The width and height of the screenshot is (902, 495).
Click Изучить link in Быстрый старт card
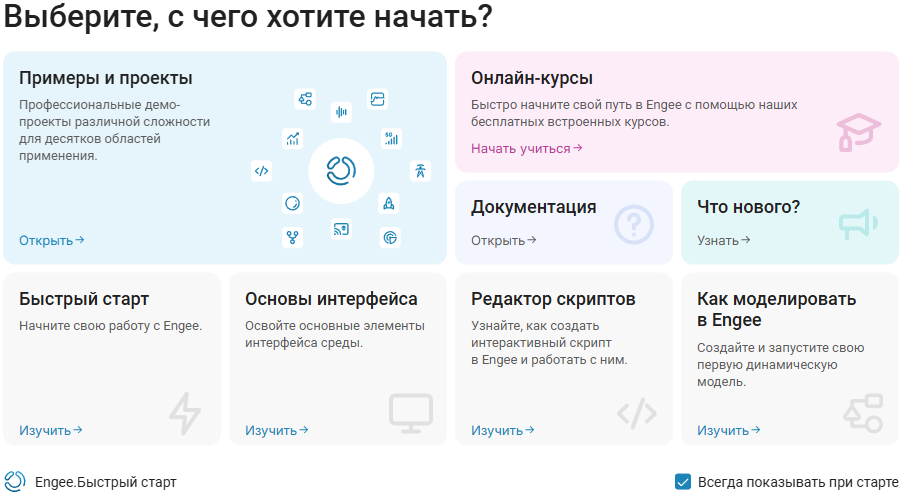click(x=51, y=431)
